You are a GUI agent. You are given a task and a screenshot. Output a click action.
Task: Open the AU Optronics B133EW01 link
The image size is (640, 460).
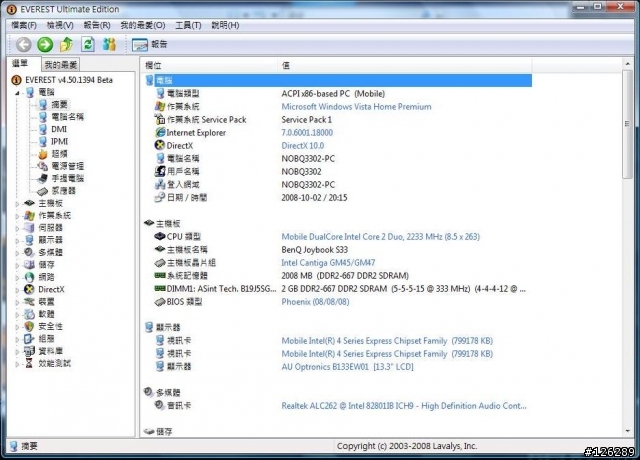[x=347, y=367]
